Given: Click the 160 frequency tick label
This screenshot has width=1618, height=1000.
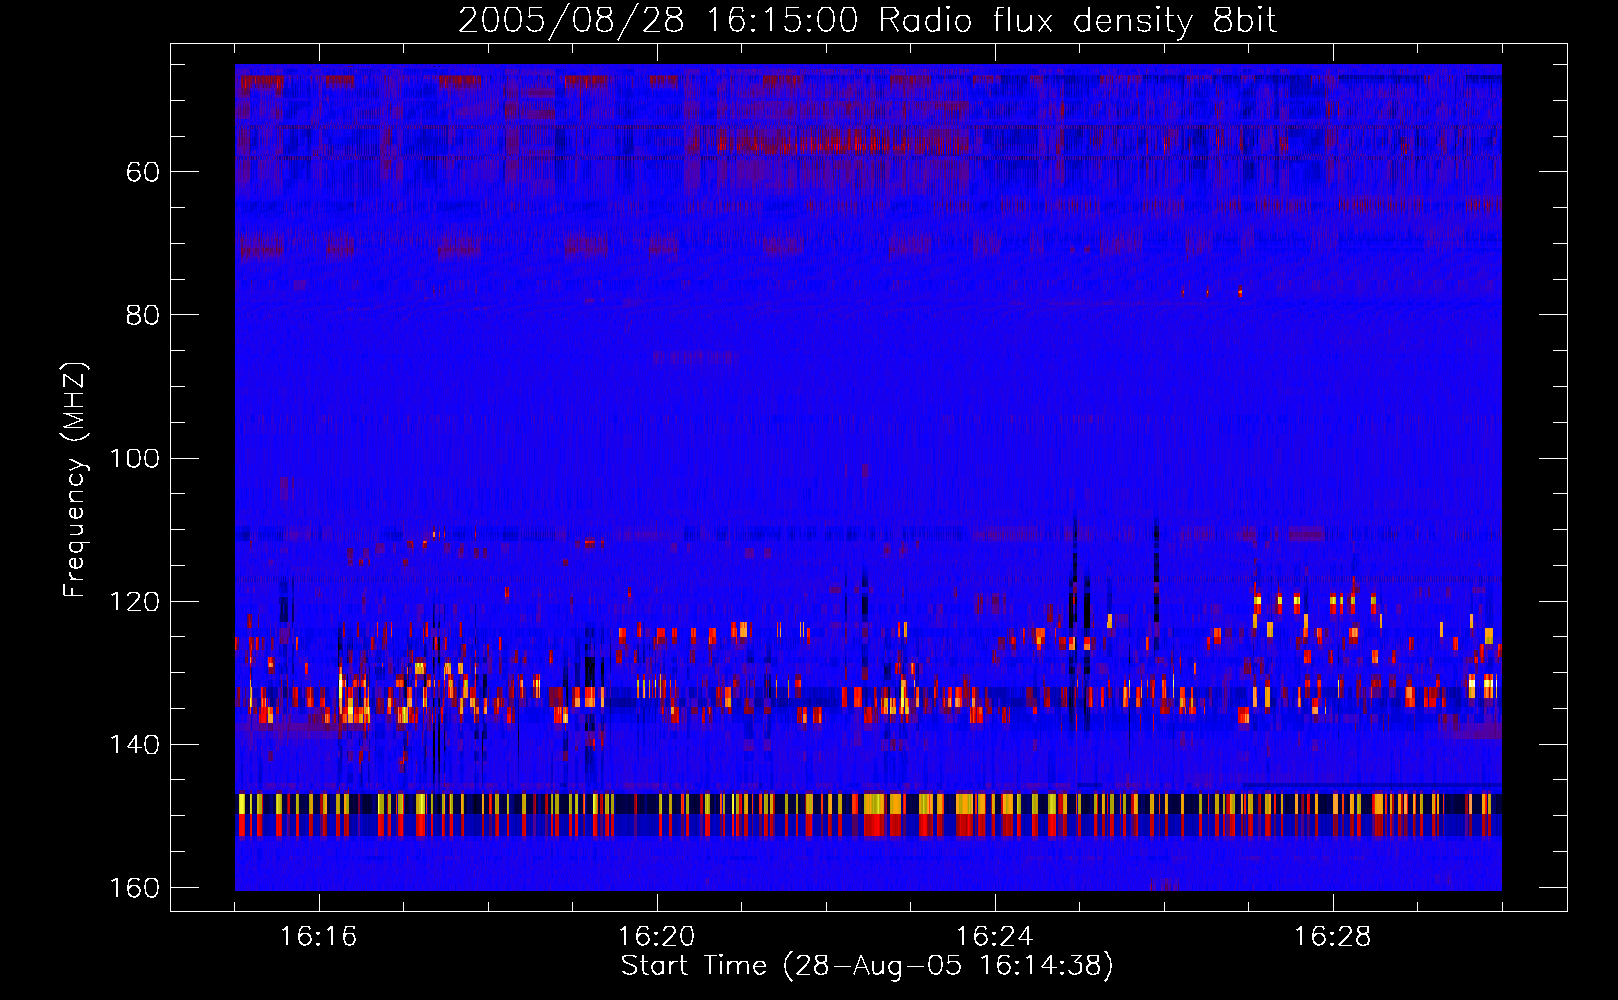Looking at the screenshot, I should coord(134,888).
